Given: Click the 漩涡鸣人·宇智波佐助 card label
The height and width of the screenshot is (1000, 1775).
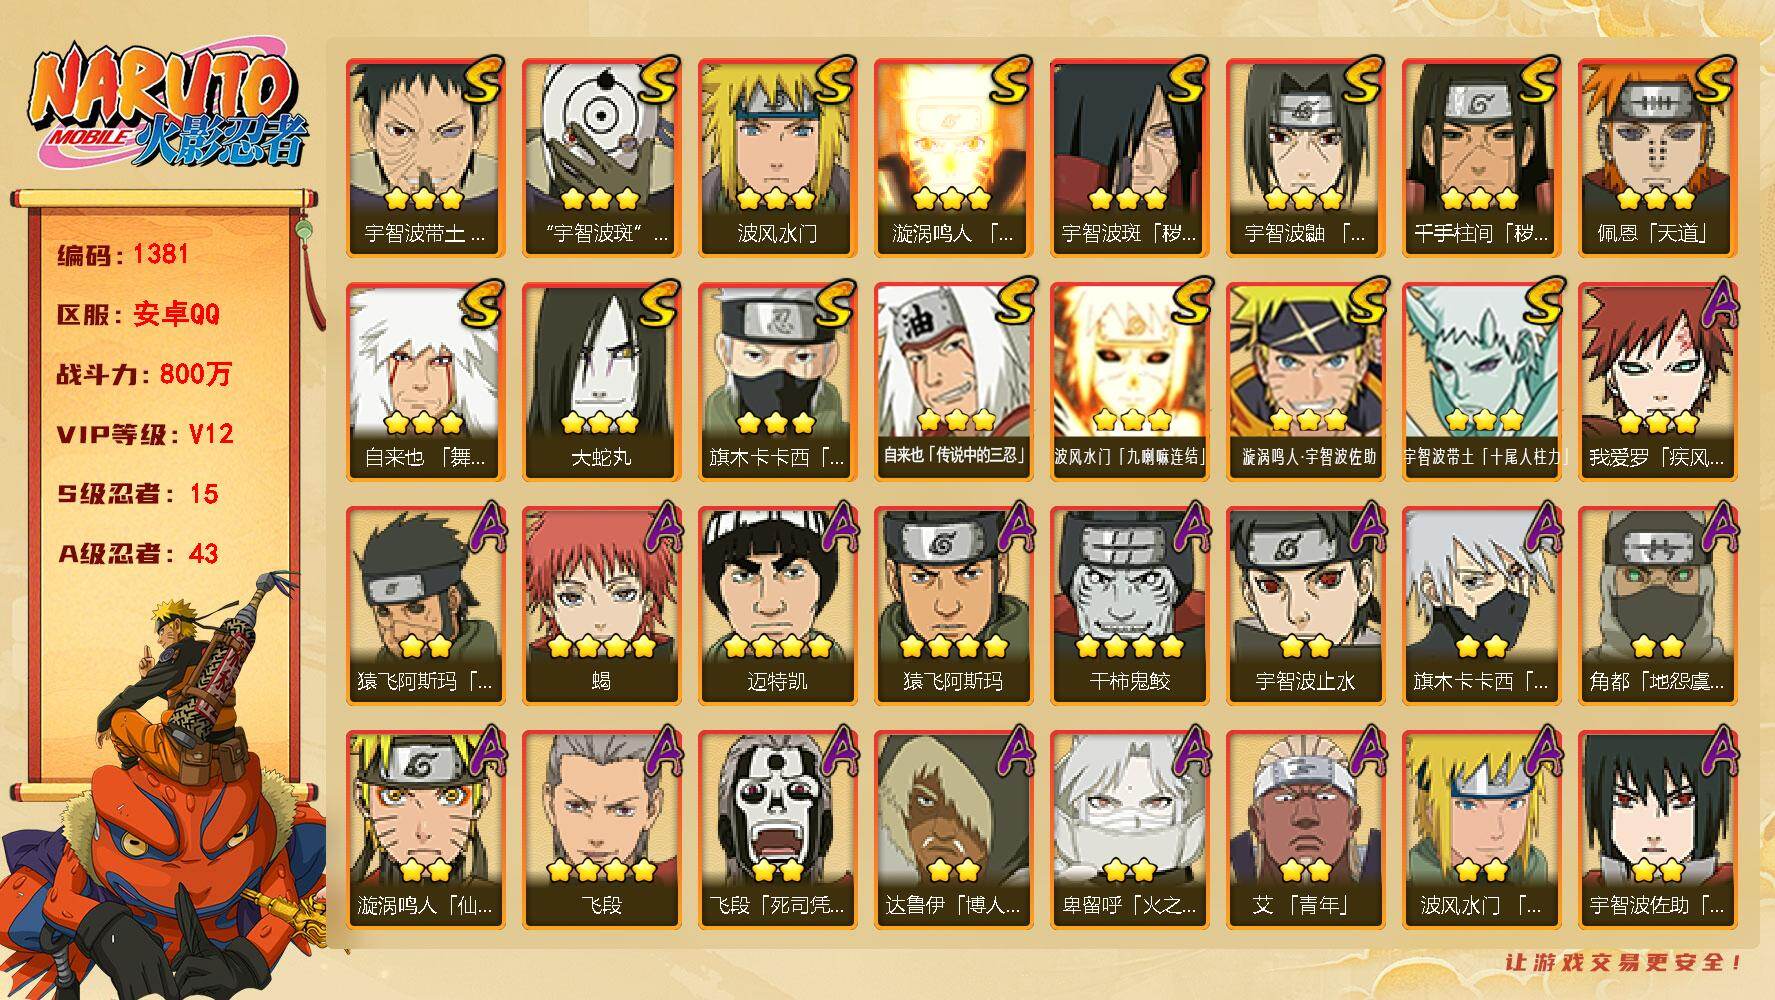Looking at the screenshot, I should point(1305,457).
